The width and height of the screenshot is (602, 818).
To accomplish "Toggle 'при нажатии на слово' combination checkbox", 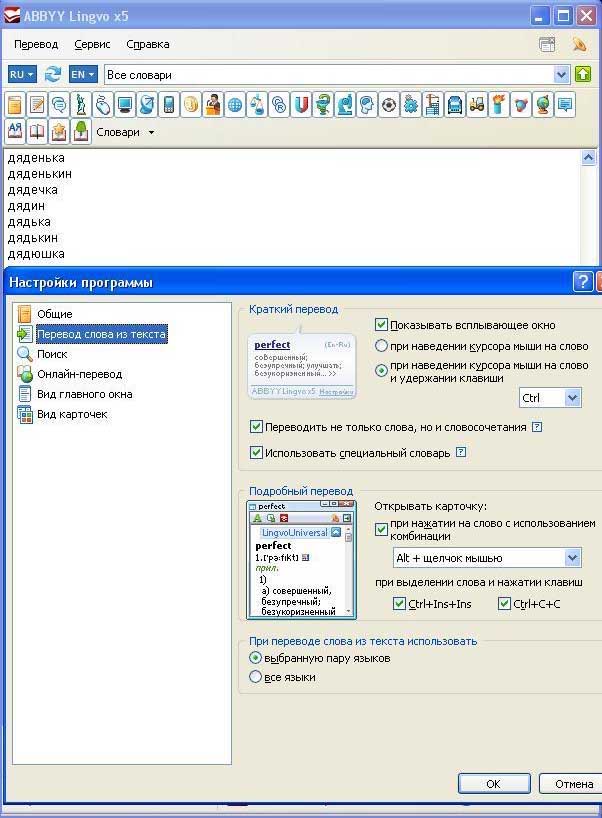I will pyautogui.click(x=381, y=530).
